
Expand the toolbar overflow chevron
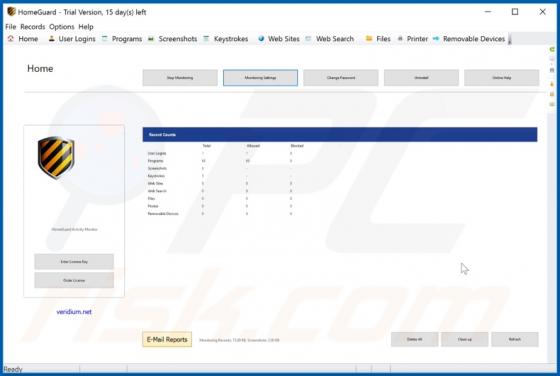pyautogui.click(x=510, y=39)
